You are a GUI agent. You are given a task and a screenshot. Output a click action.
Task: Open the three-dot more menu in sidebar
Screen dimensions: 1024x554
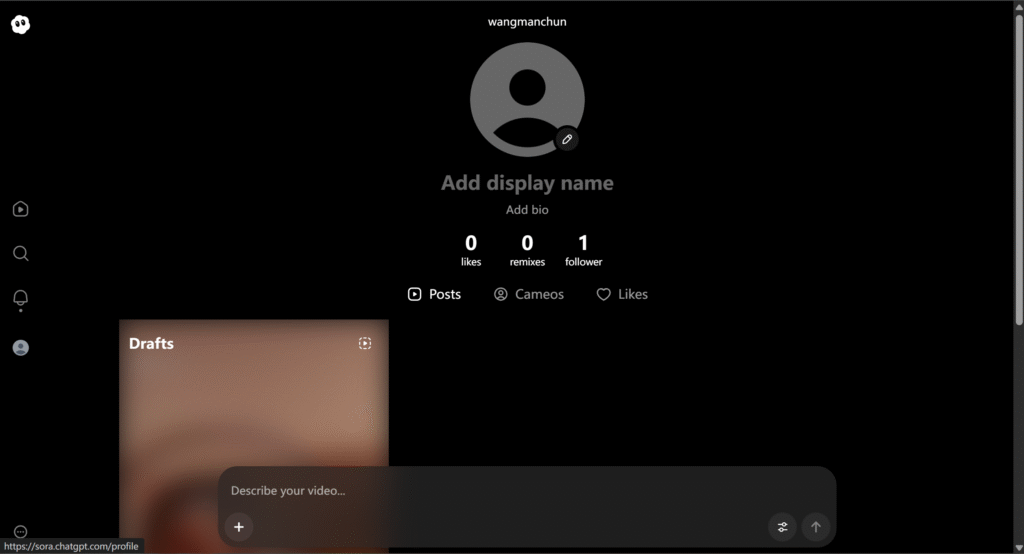[x=21, y=532]
